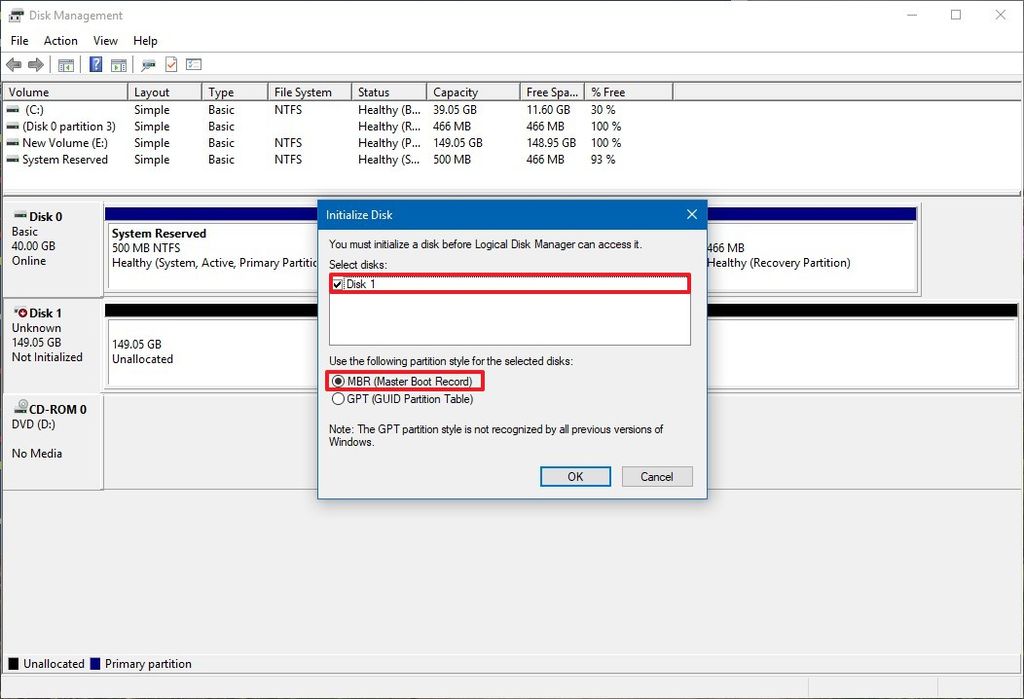Click the blue Help question mark toolbar icon
Viewport: 1024px width, 699px height.
95,64
